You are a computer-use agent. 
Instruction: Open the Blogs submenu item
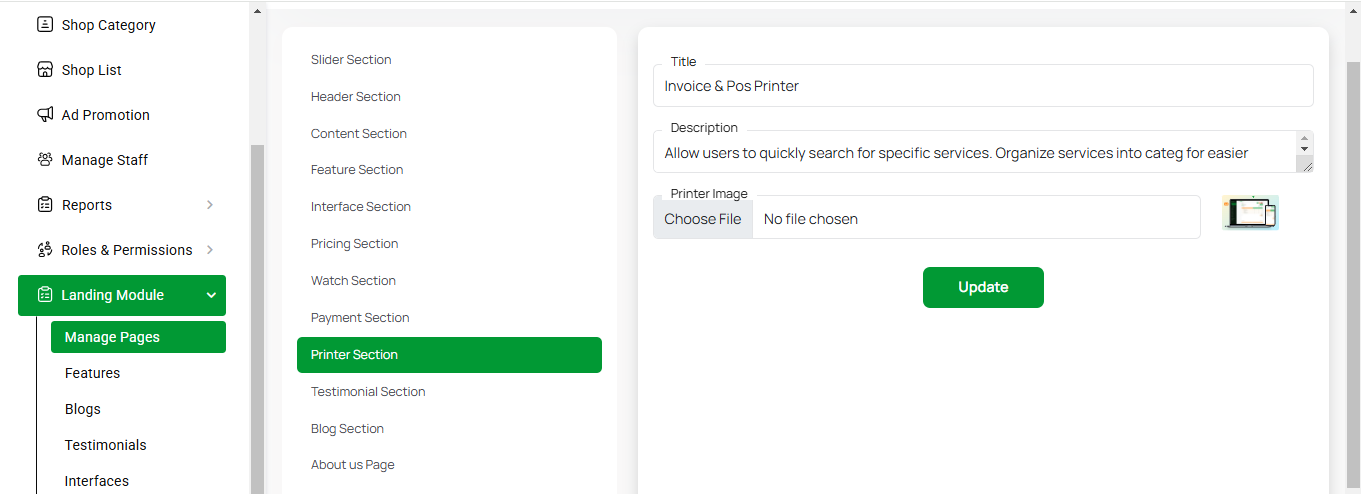(x=83, y=409)
